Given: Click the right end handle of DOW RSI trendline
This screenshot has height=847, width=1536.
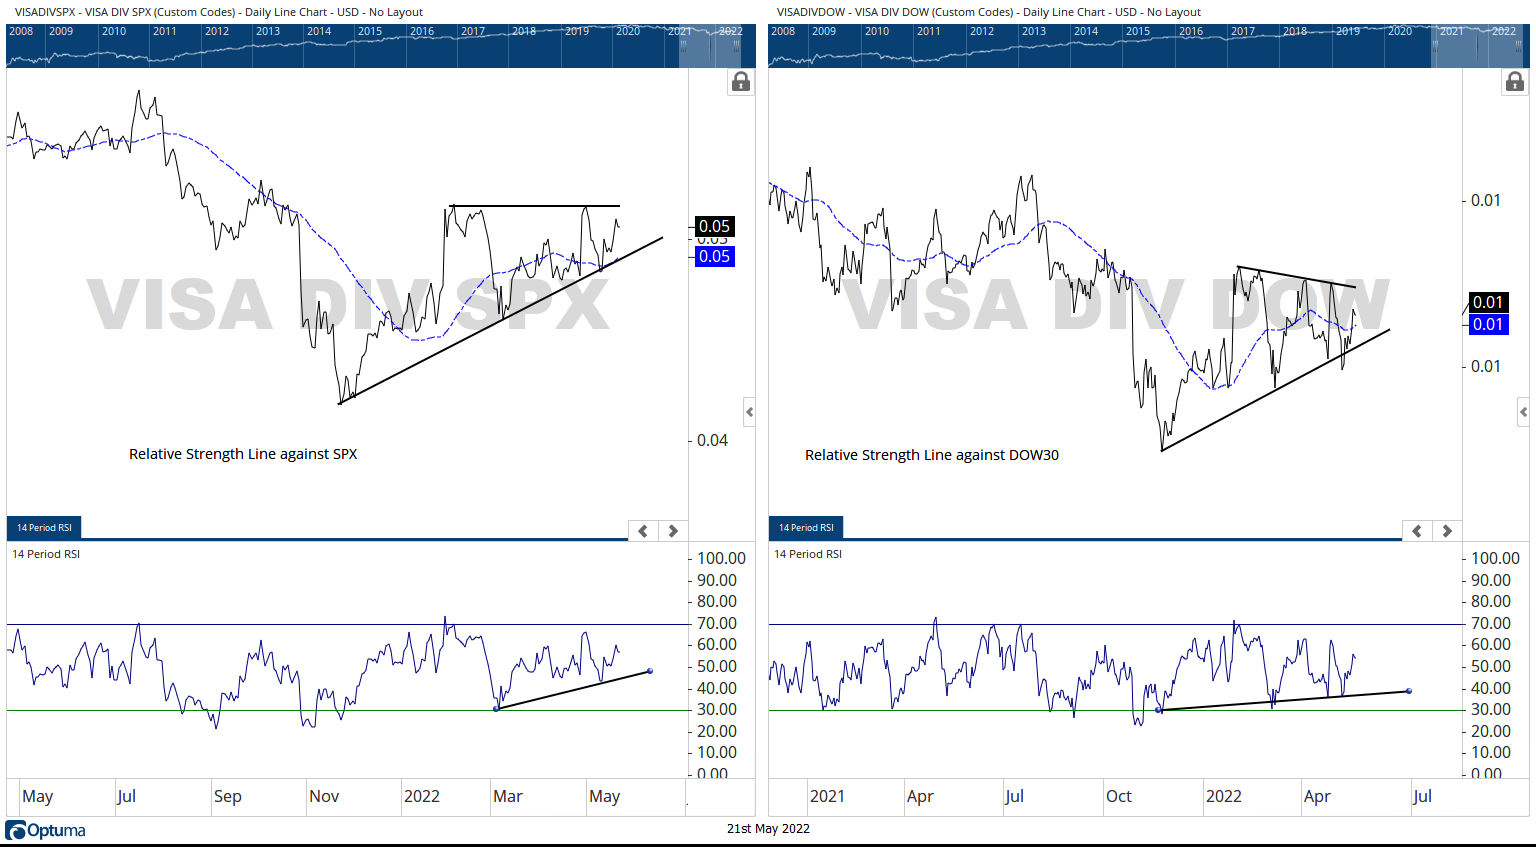Looking at the screenshot, I should coord(1409,691).
